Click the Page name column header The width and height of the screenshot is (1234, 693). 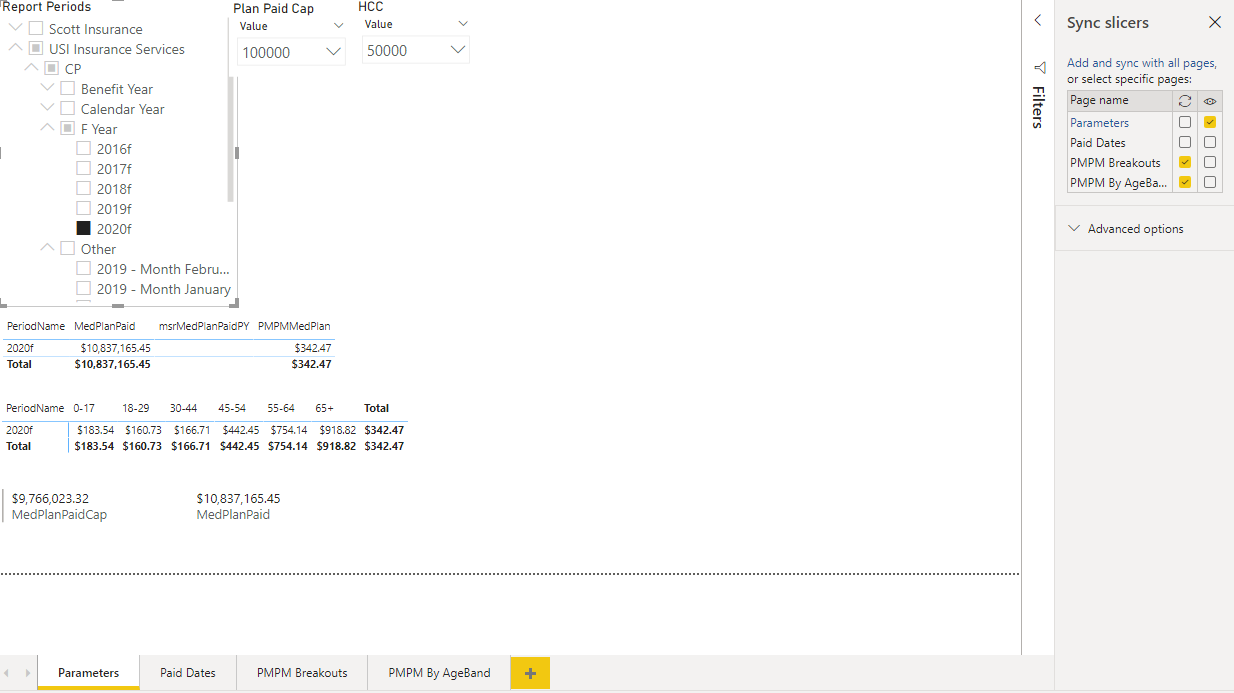tap(1119, 101)
